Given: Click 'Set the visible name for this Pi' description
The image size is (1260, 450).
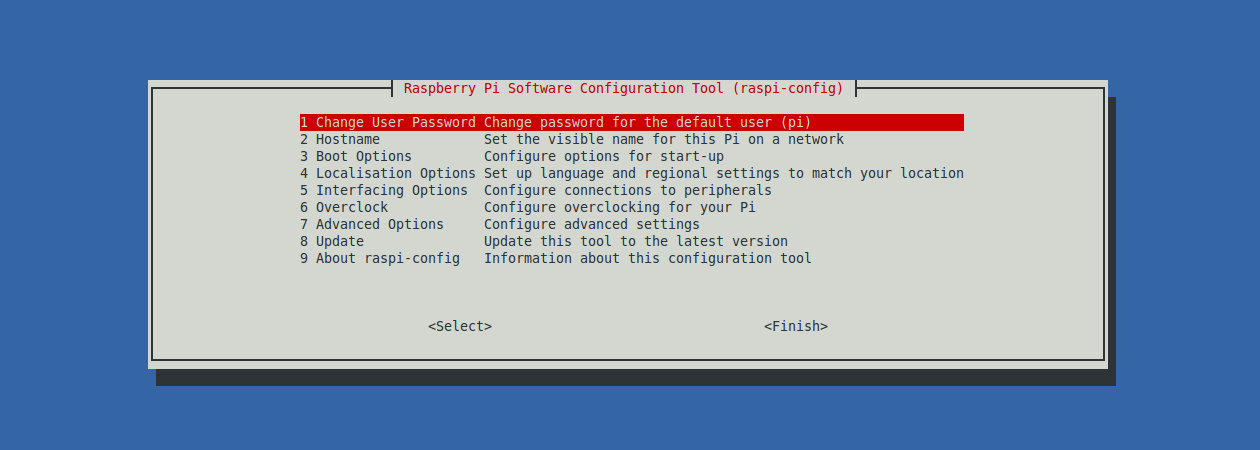Looking at the screenshot, I should [x=663, y=139].
